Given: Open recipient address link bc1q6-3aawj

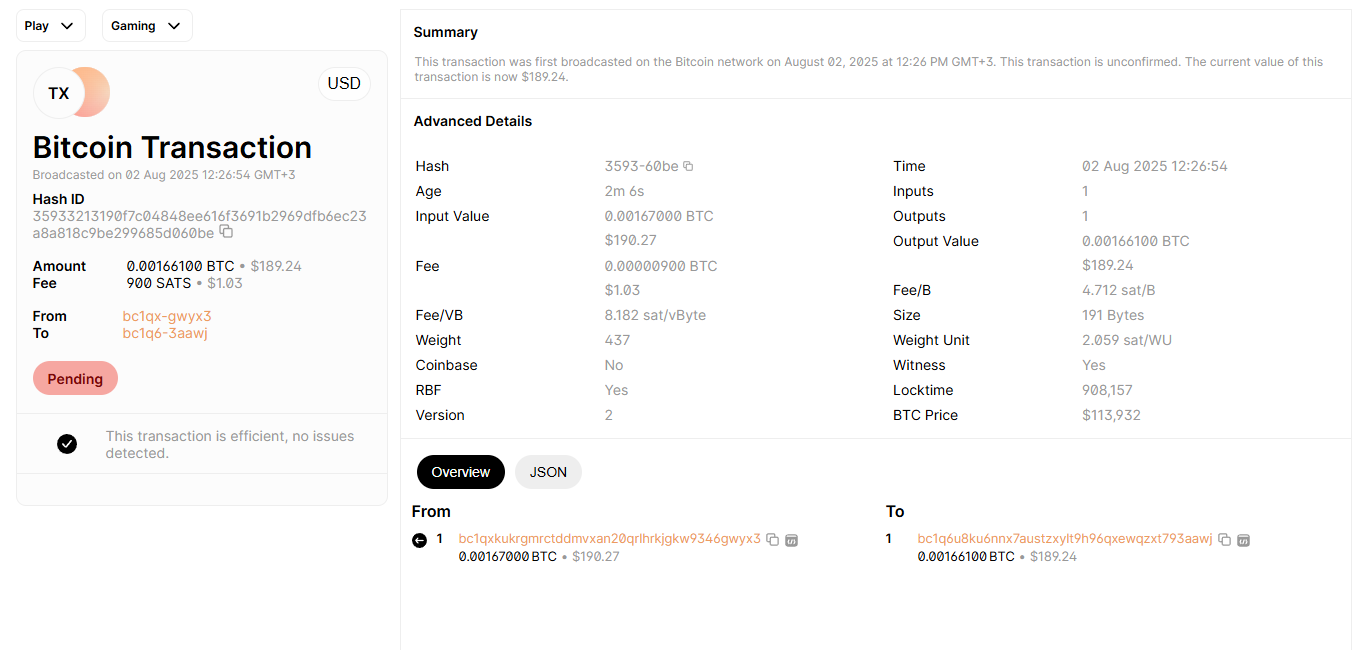Looking at the screenshot, I should pos(165,333).
